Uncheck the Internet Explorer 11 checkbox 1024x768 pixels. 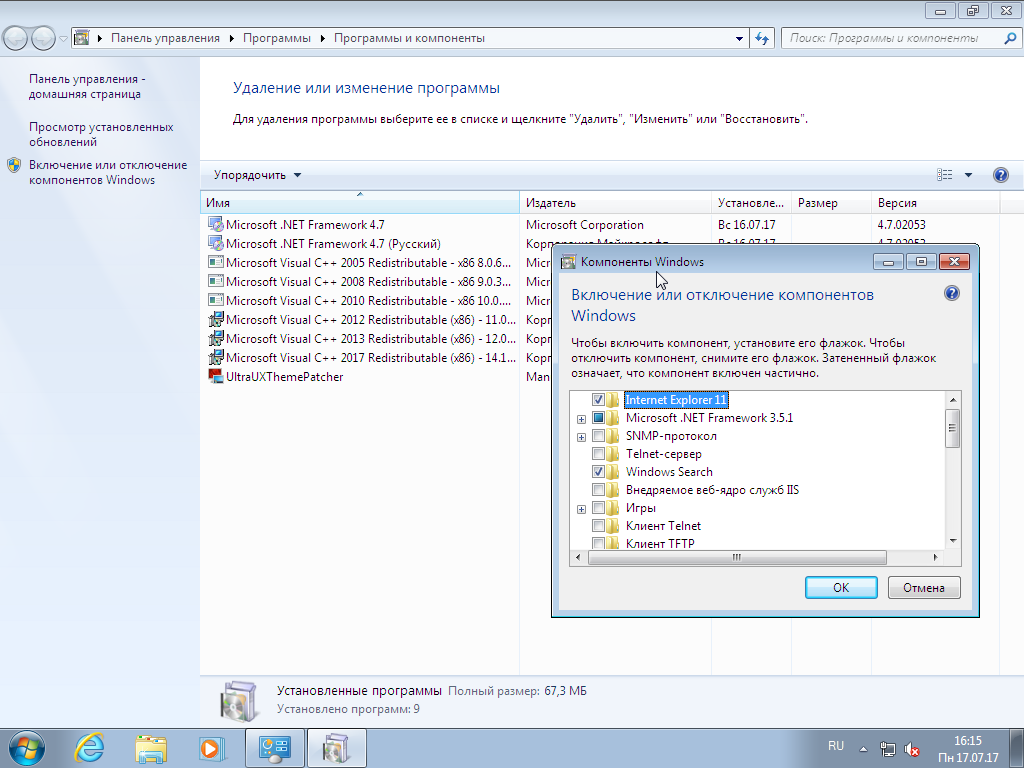pyautogui.click(x=598, y=400)
